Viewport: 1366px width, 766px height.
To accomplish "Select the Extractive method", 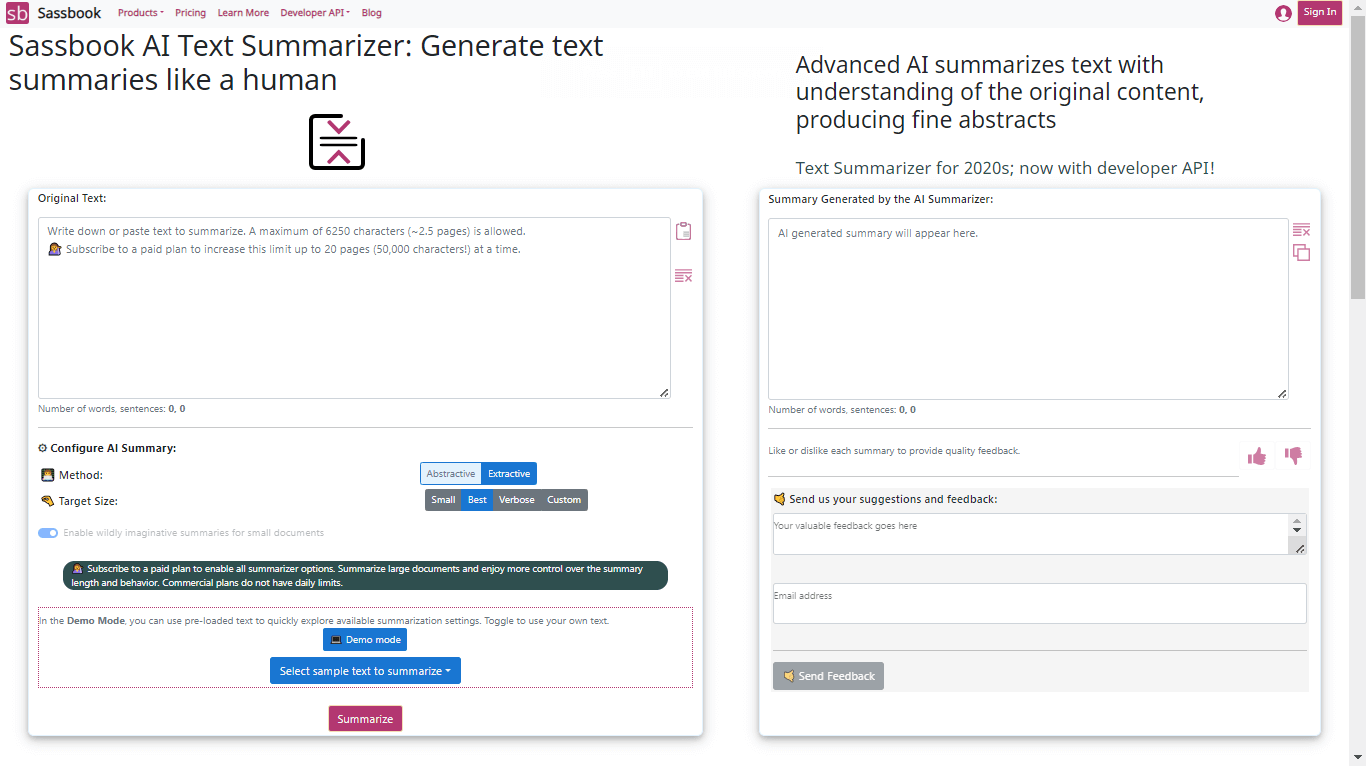I will pos(509,474).
